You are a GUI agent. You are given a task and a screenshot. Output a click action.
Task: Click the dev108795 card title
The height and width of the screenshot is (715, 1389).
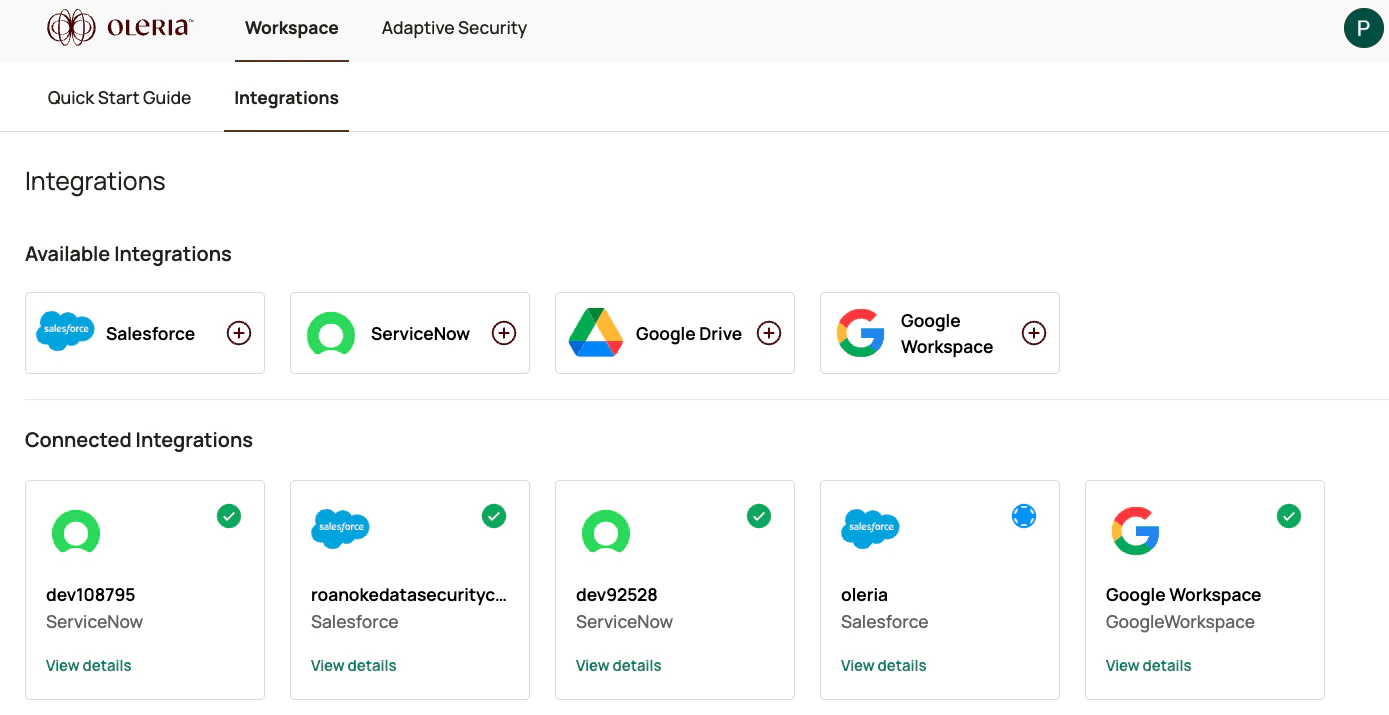[91, 595]
